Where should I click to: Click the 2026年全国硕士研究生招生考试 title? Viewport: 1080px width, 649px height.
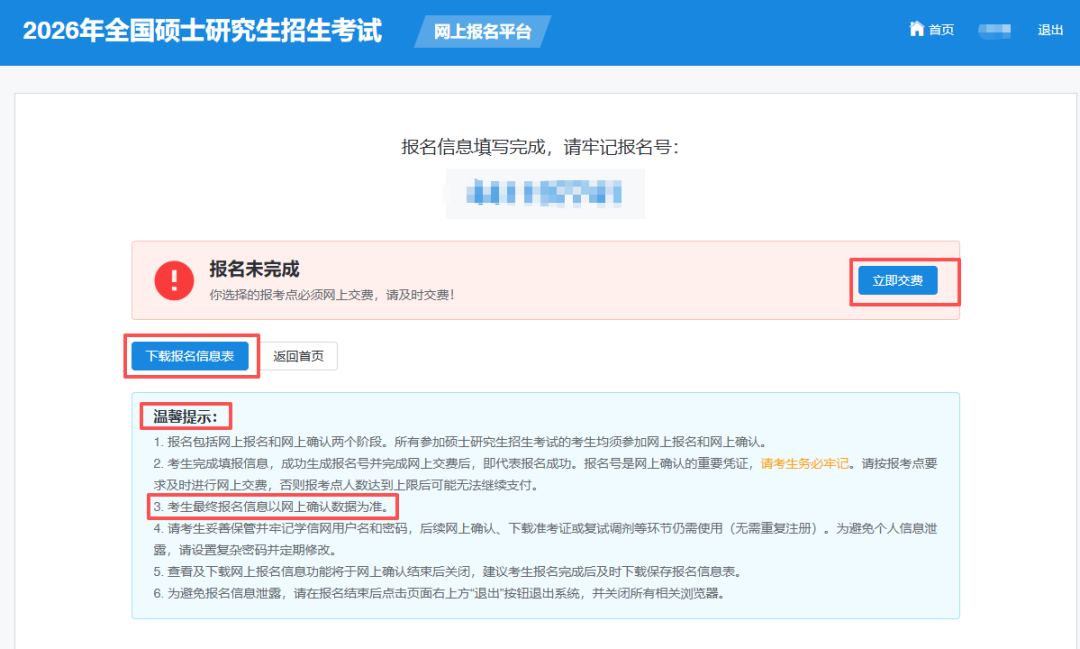click(x=202, y=30)
